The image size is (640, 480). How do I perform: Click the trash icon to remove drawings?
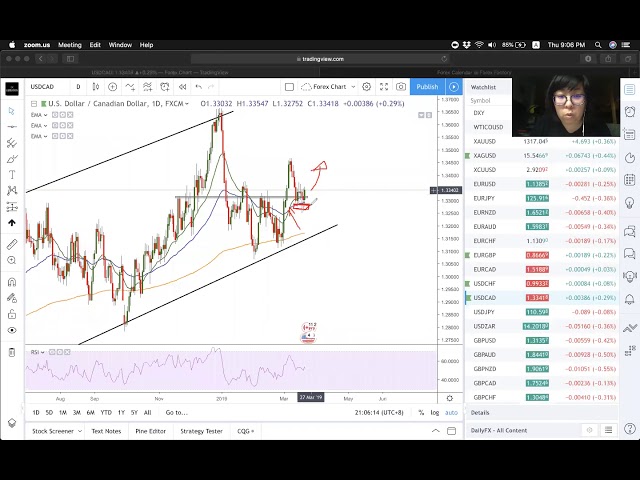click(12, 352)
